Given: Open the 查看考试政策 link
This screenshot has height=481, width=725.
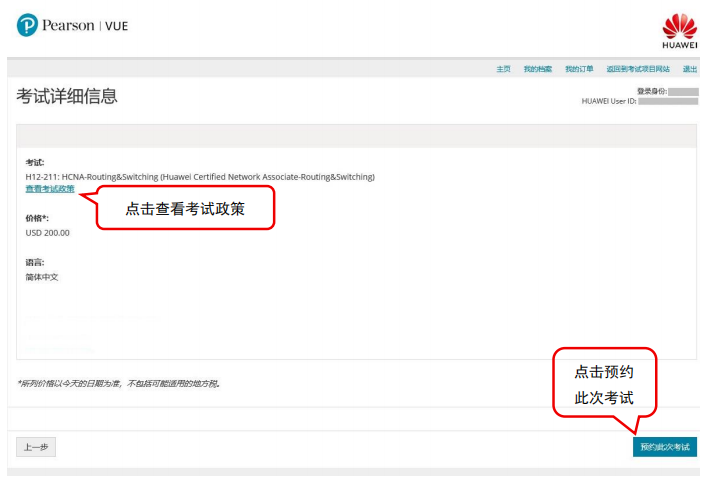Looking at the screenshot, I should (50, 189).
